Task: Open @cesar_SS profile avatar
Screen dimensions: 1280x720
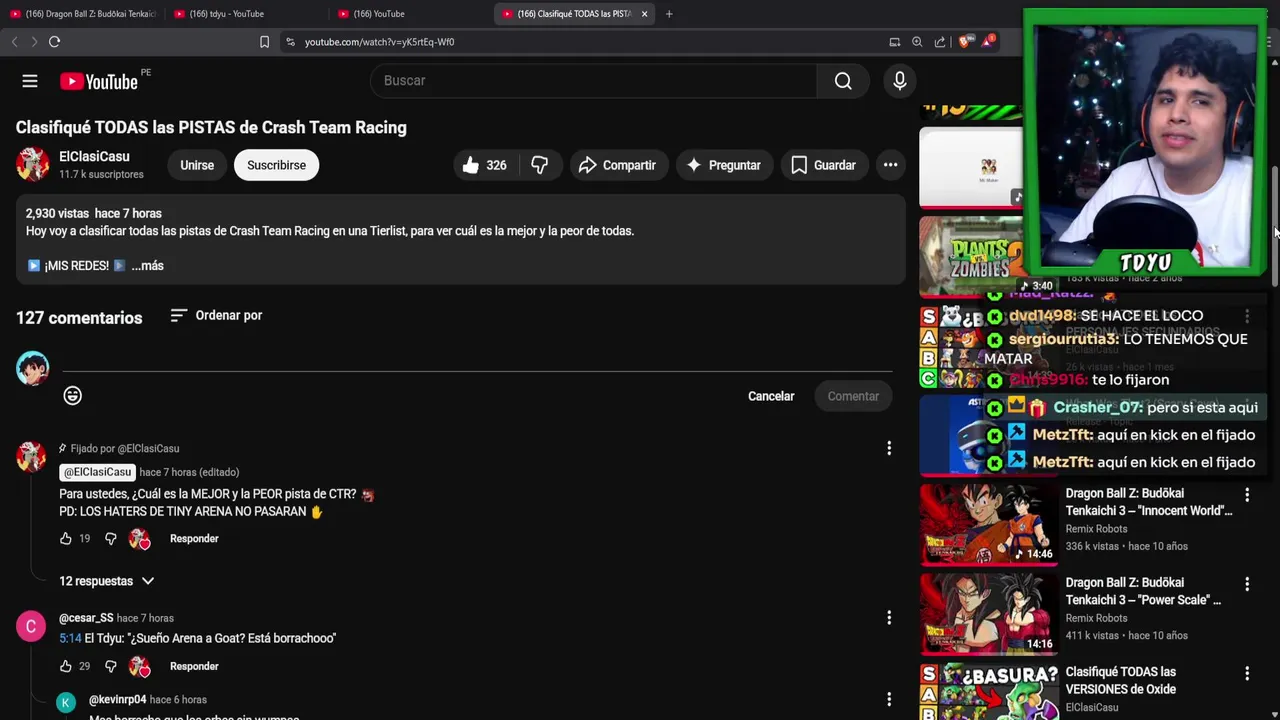Action: 31,627
